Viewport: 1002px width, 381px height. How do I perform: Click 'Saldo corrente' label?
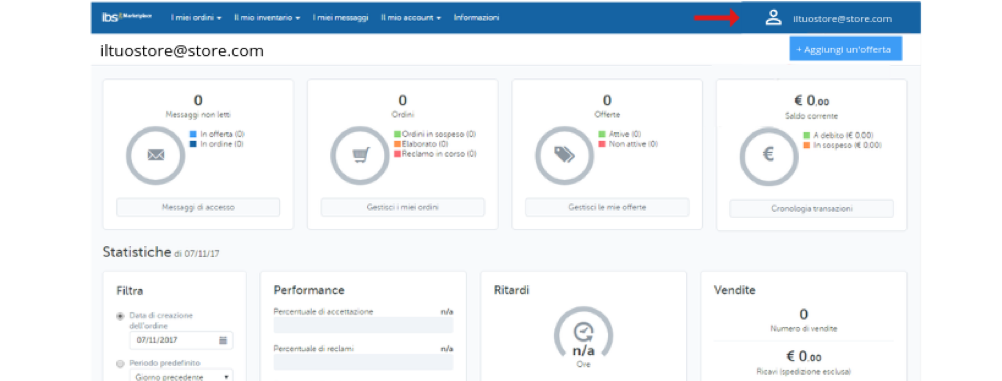[812, 116]
